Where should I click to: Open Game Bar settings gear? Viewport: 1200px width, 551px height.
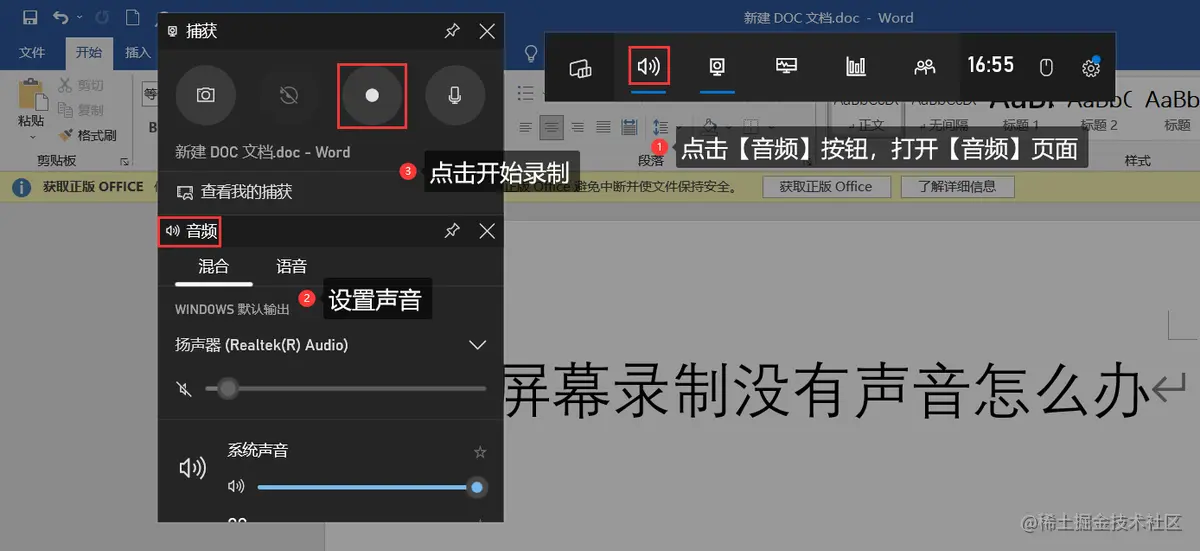(1091, 67)
